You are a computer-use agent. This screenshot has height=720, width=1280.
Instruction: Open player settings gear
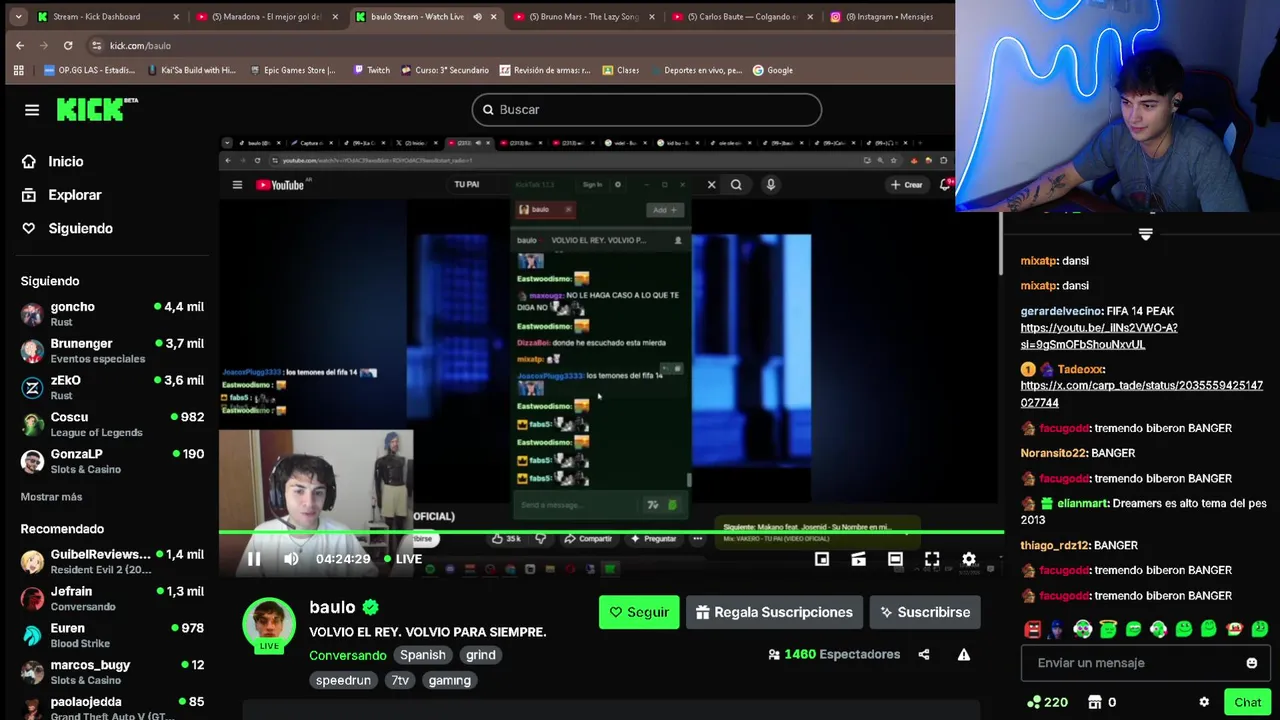pos(969,559)
